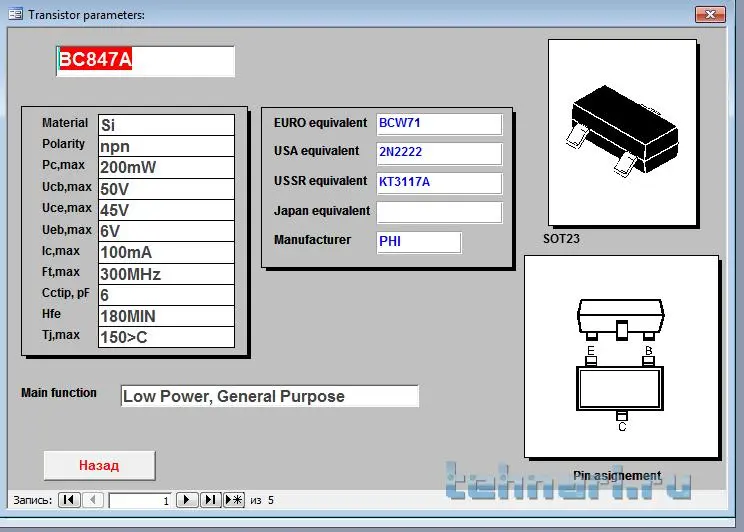Click the Cctip, pF field showing 6
The height and width of the screenshot is (532, 744).
pos(166,295)
